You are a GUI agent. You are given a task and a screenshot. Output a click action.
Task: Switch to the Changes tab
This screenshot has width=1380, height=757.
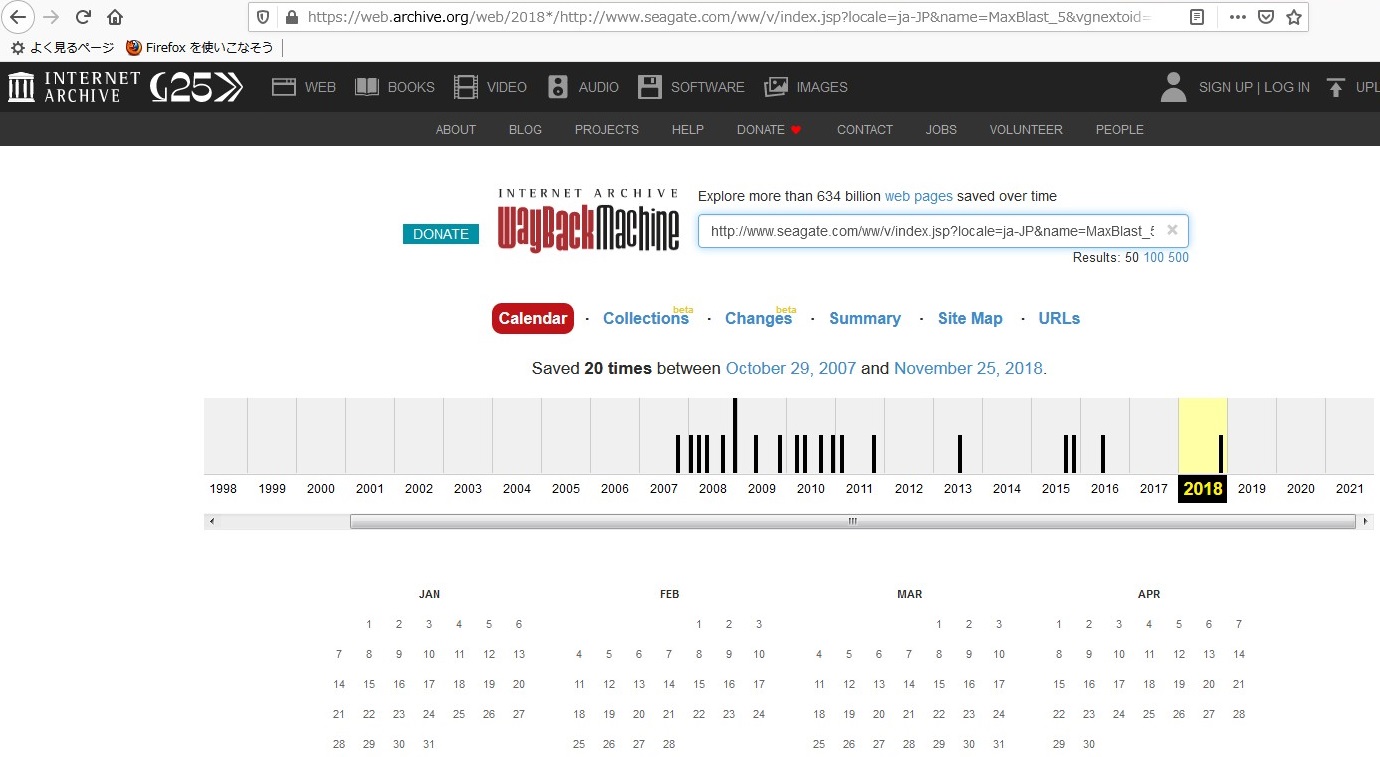pyautogui.click(x=758, y=318)
